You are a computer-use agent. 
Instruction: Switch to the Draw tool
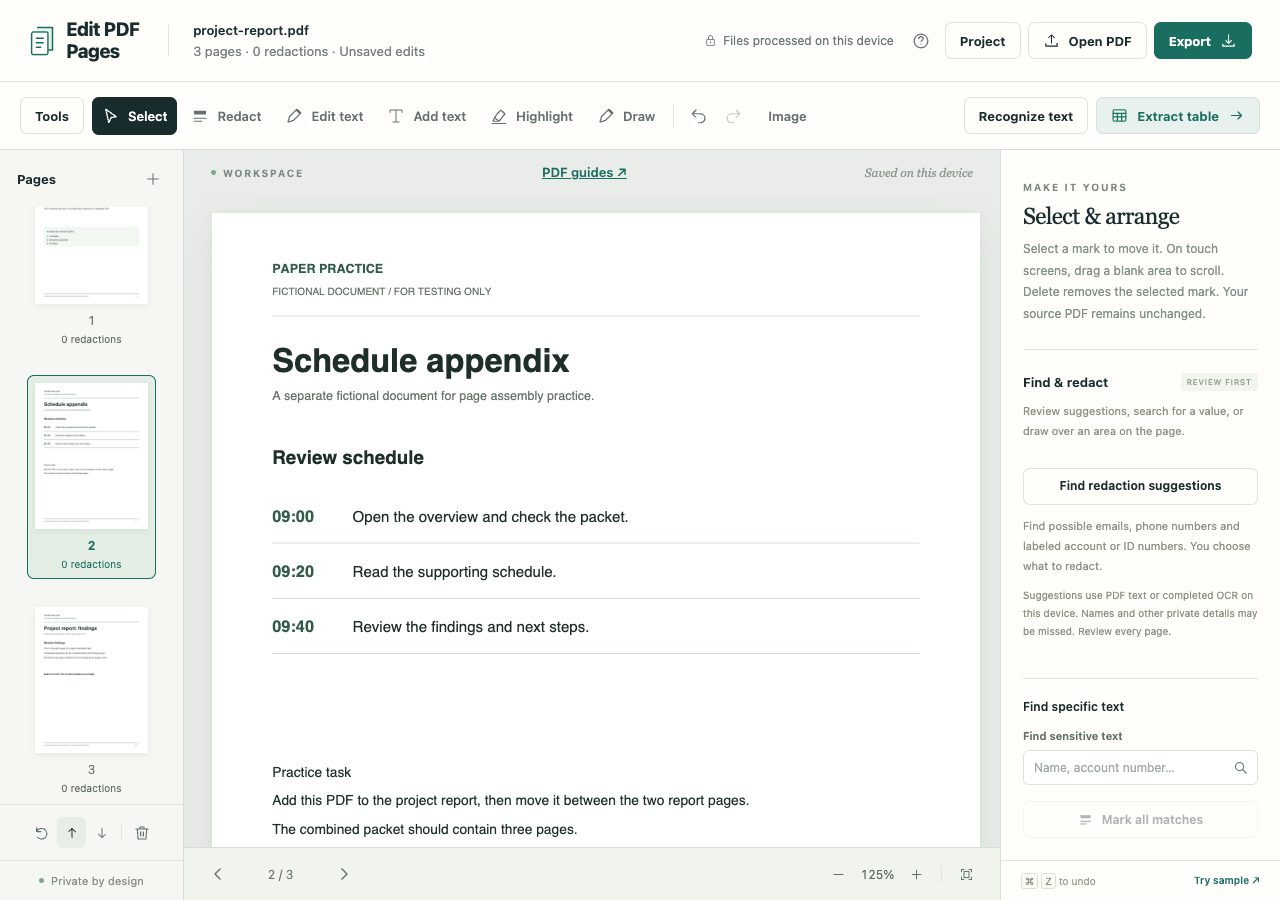click(627, 116)
